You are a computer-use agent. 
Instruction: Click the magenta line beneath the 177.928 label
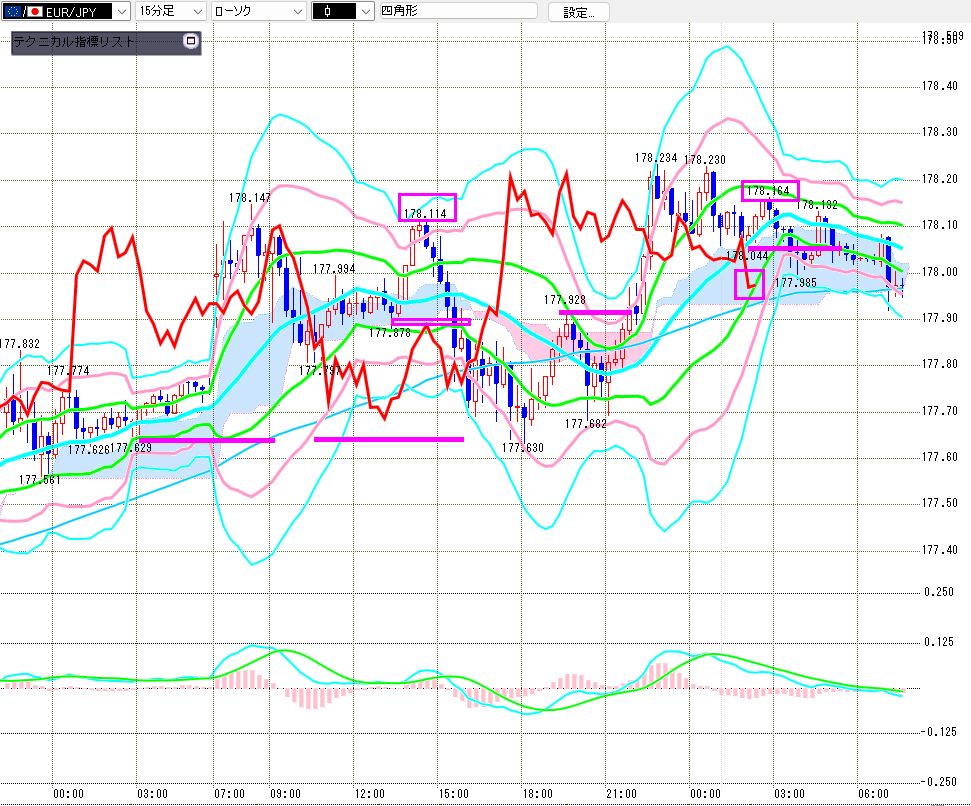[x=596, y=312]
